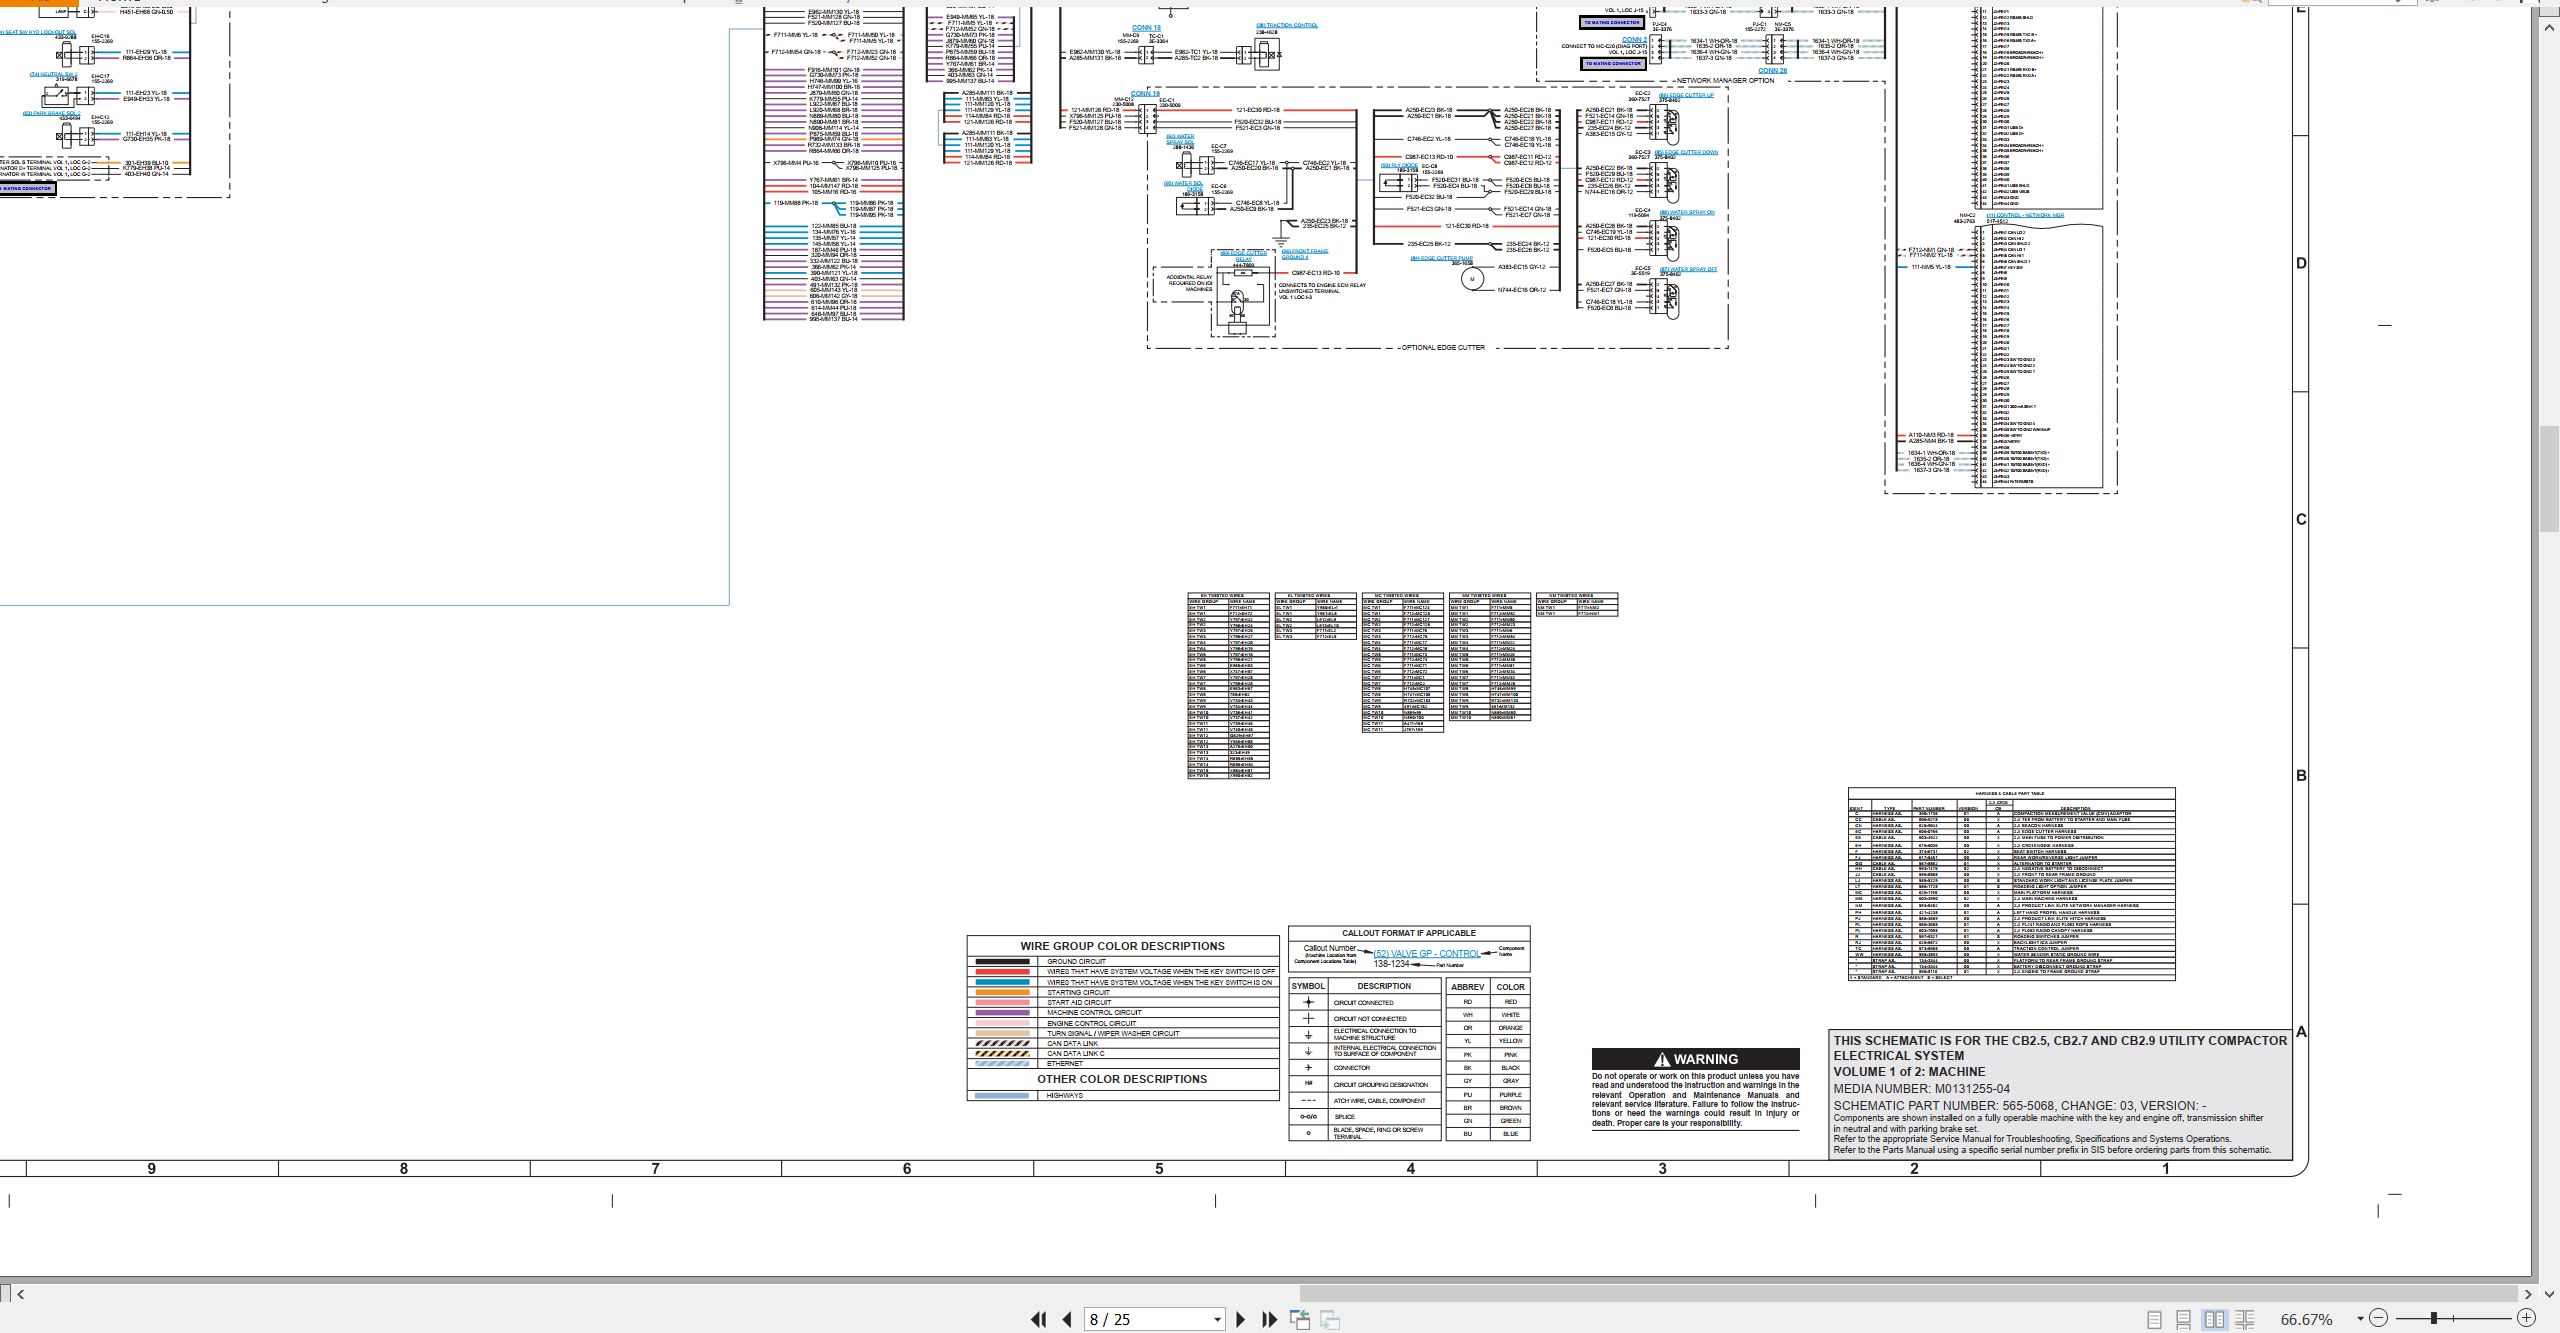
Task: Click the VALVE GP - CONTROL callout link
Action: (x=1426, y=954)
